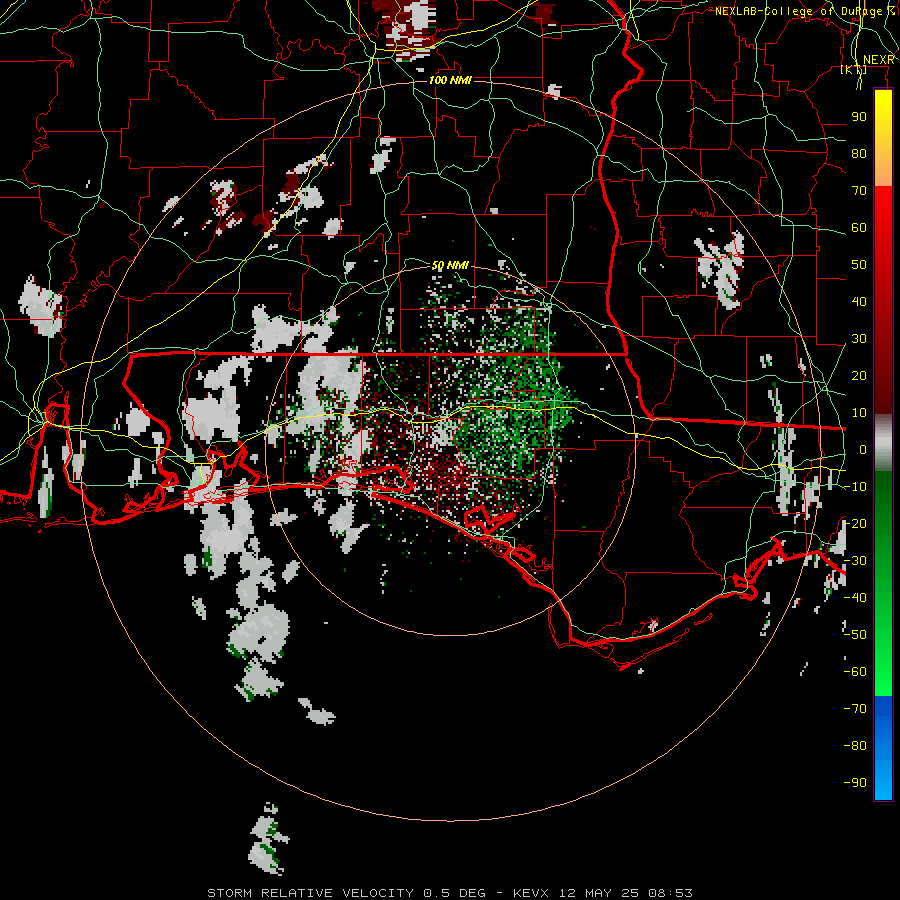
Task: Click the '-40' value on the velocity scale
Action: (x=855, y=598)
